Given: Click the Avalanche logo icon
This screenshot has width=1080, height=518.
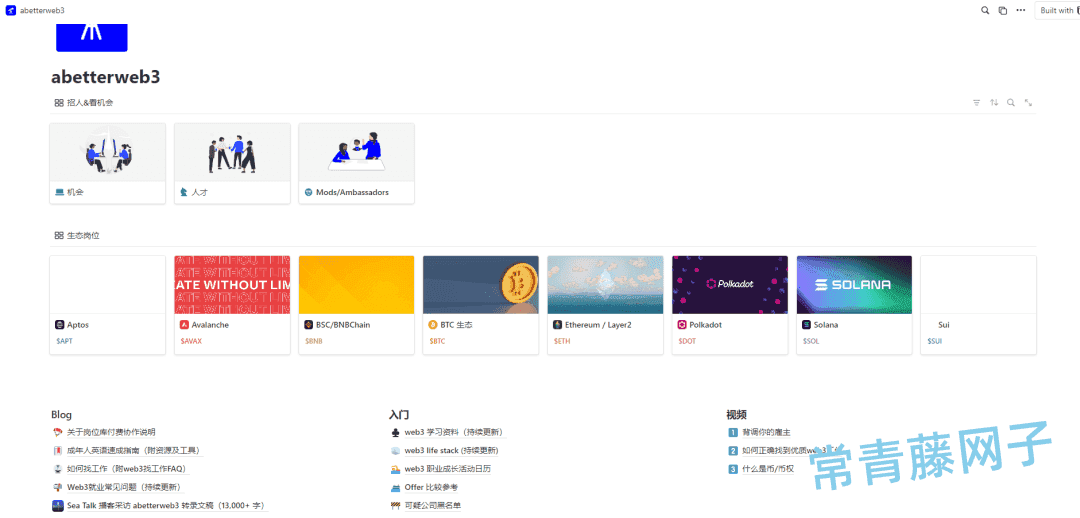Looking at the screenshot, I should [184, 324].
